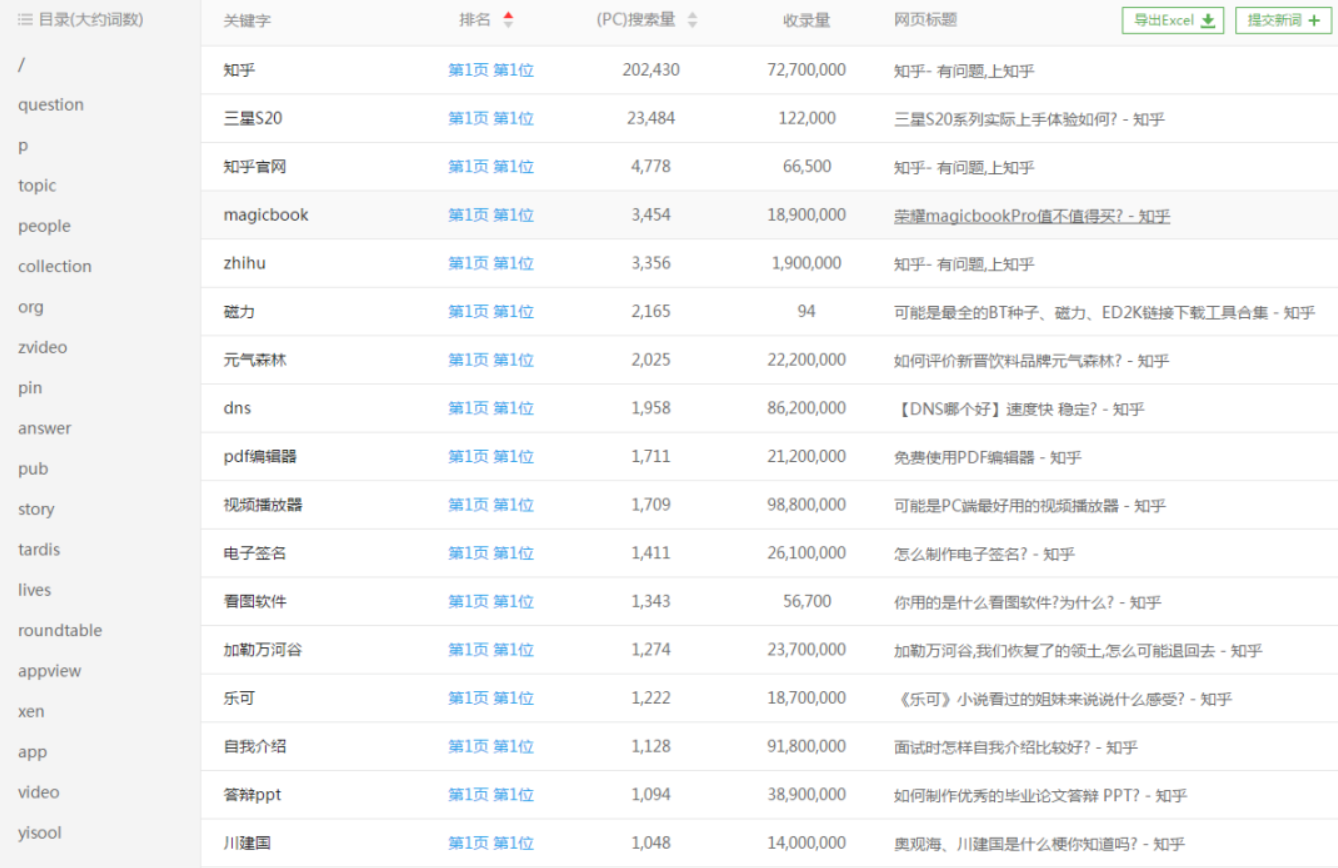Screen dimensions: 1338x868
Task: Click the keyword 答辩ppt
Action: [x=253, y=795]
